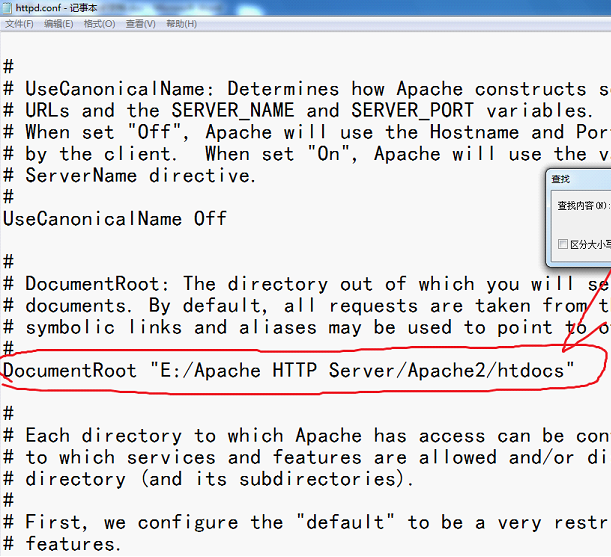Click the line '# features.'

tap(62, 544)
